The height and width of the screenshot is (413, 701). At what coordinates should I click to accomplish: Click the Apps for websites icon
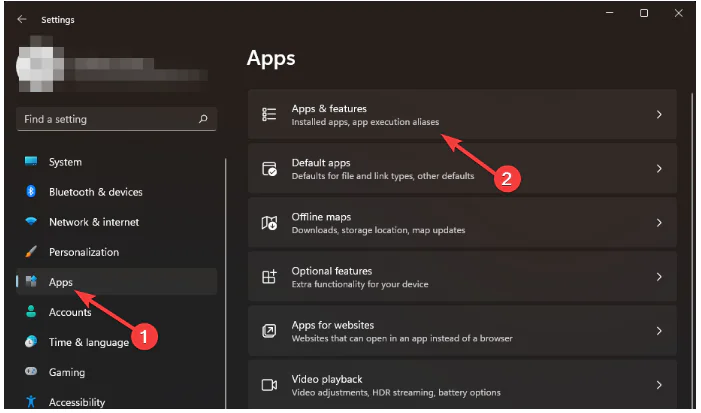[269, 331]
